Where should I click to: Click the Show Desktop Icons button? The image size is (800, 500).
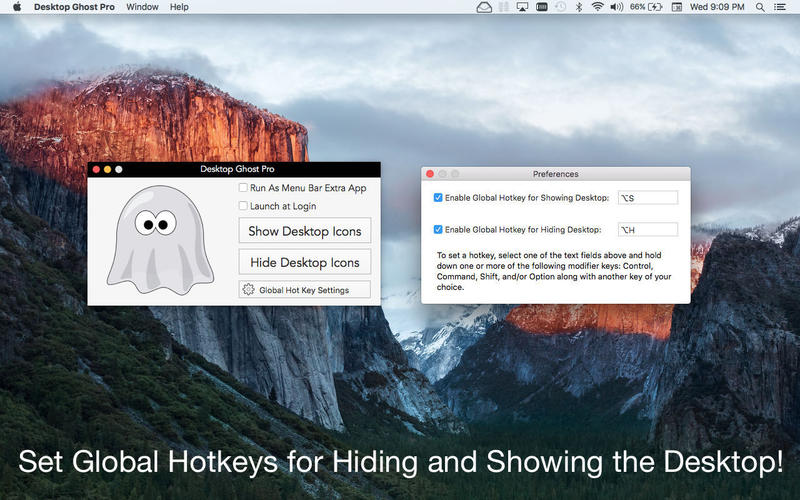305,231
